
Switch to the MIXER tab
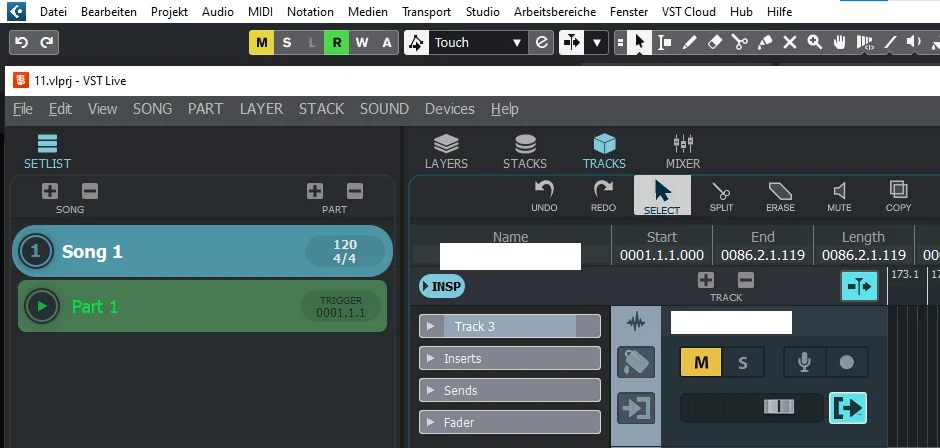tap(683, 152)
